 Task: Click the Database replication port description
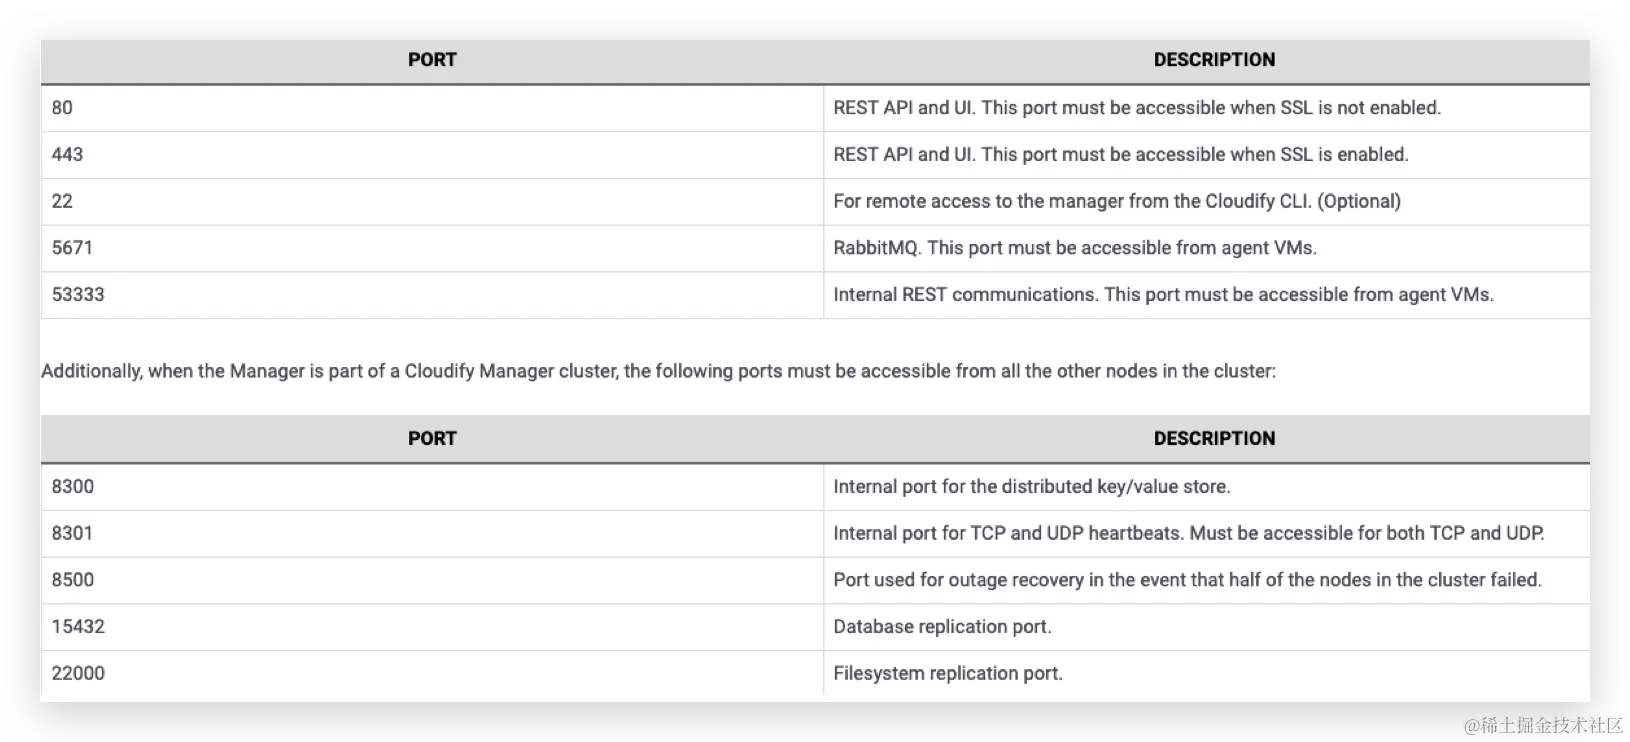pos(942,627)
